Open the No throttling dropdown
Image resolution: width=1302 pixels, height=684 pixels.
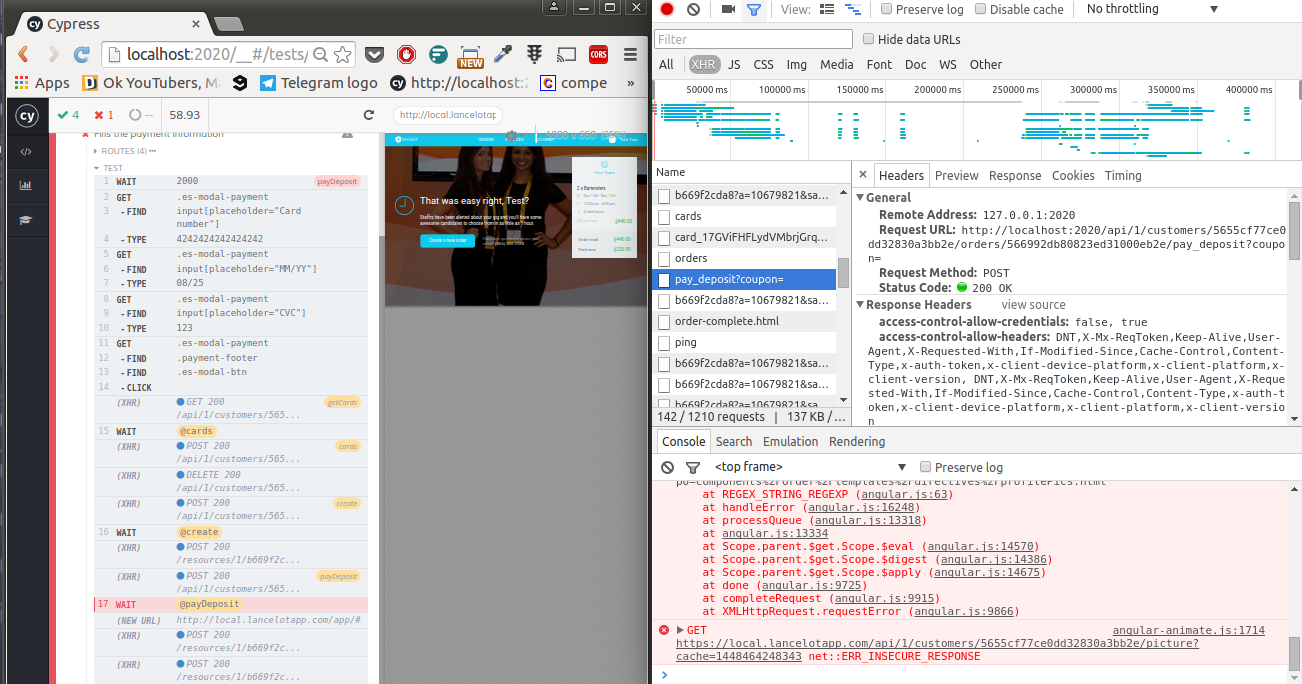1152,9
